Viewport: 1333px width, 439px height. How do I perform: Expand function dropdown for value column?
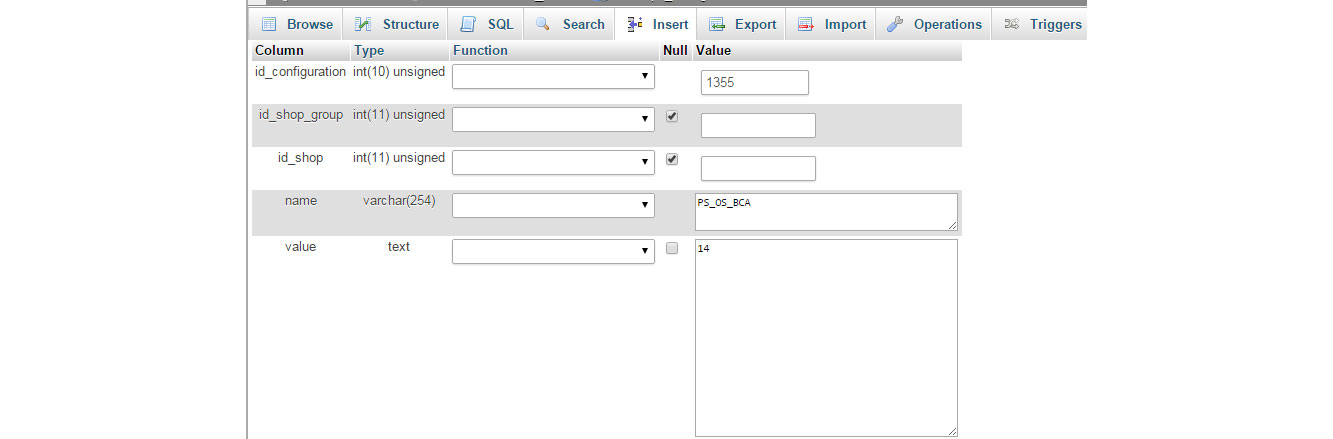(553, 251)
